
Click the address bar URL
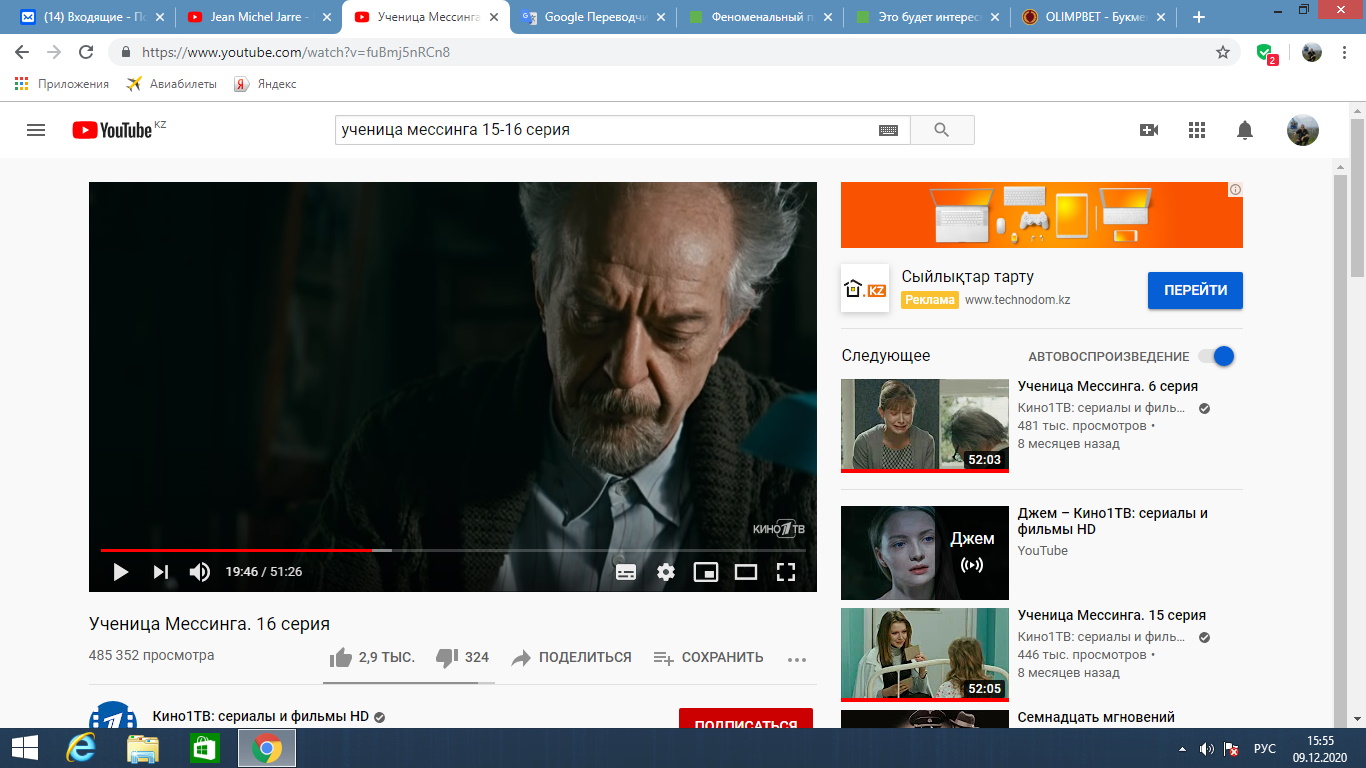point(296,52)
